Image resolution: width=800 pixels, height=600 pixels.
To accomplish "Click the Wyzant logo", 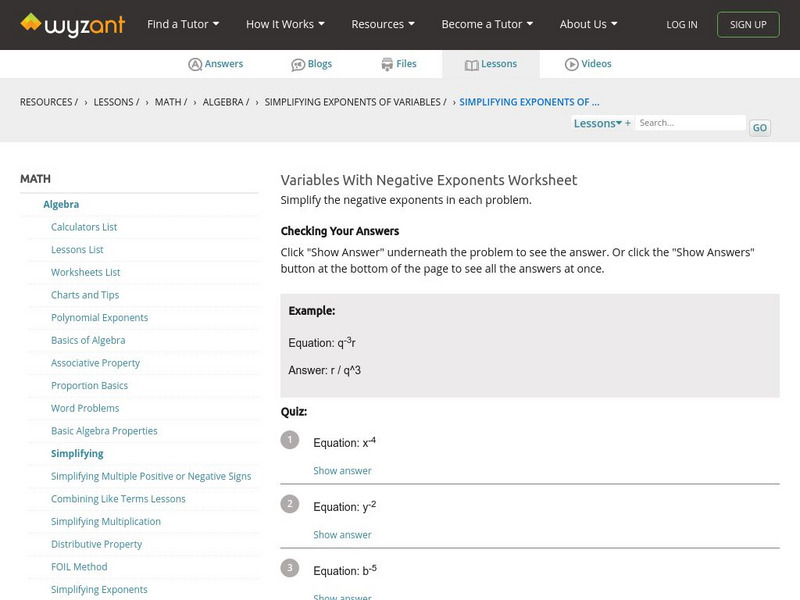I will [x=72, y=24].
